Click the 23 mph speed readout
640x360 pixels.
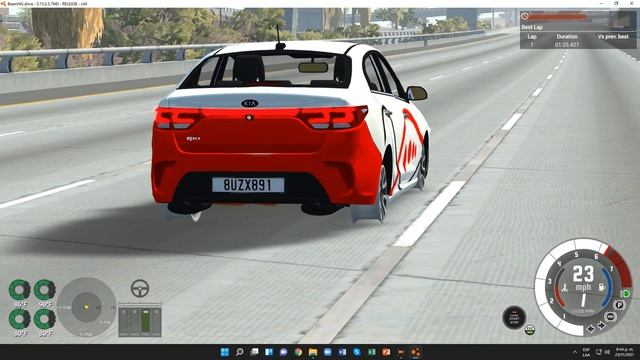pos(583,274)
